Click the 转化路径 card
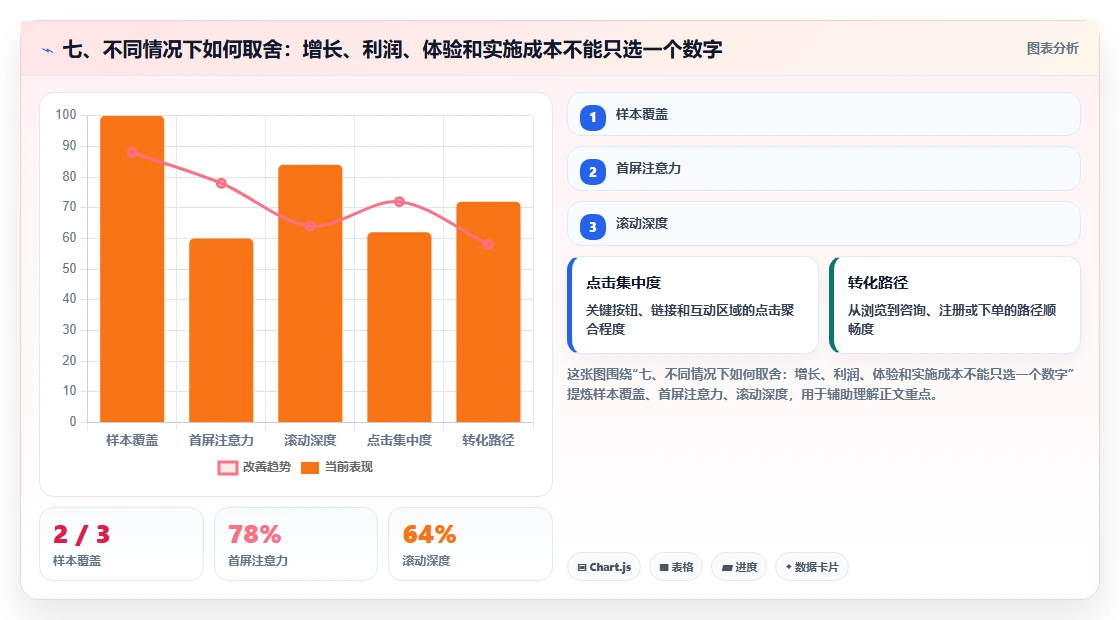The image size is (1120, 620). point(955,305)
